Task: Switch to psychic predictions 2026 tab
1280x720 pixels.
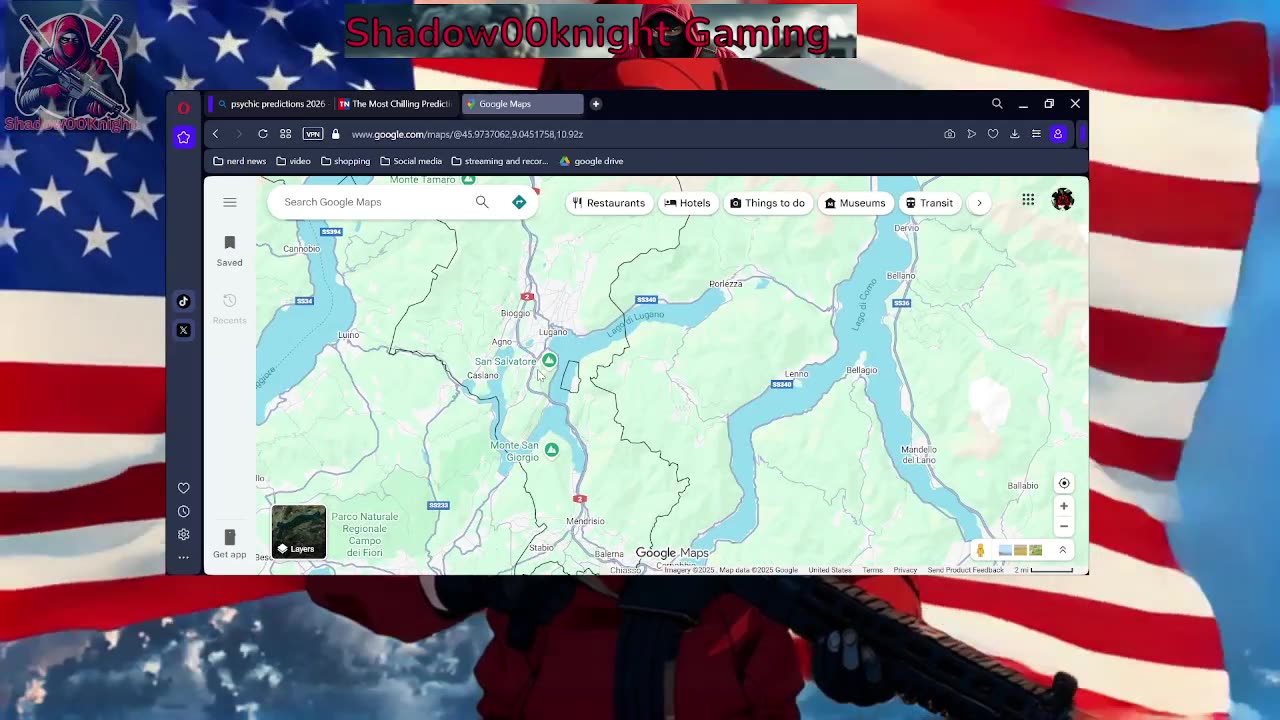Action: coord(271,104)
